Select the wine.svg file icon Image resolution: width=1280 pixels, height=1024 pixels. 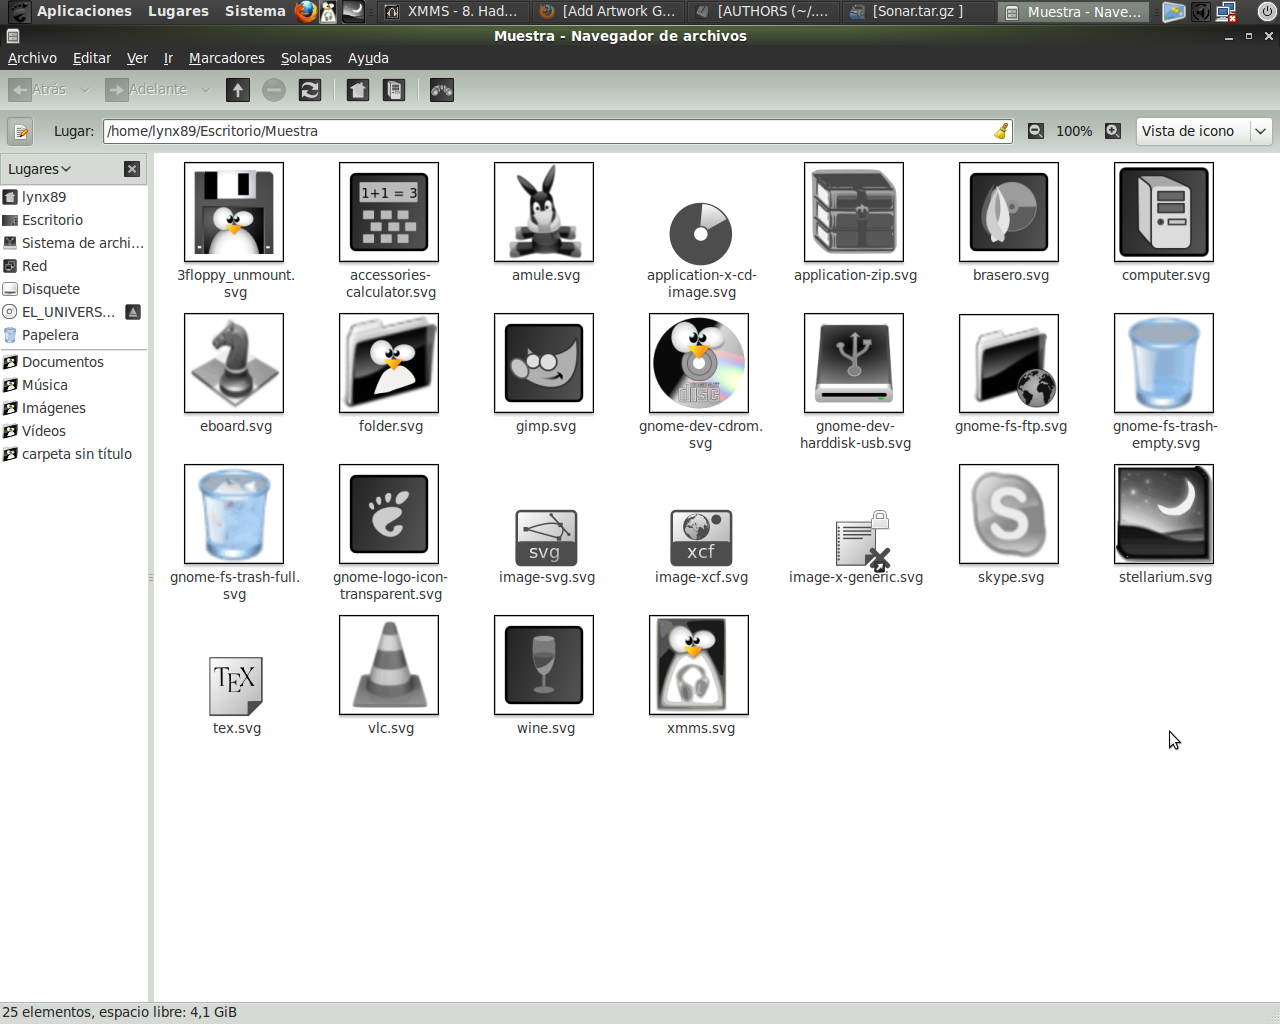[544, 665]
